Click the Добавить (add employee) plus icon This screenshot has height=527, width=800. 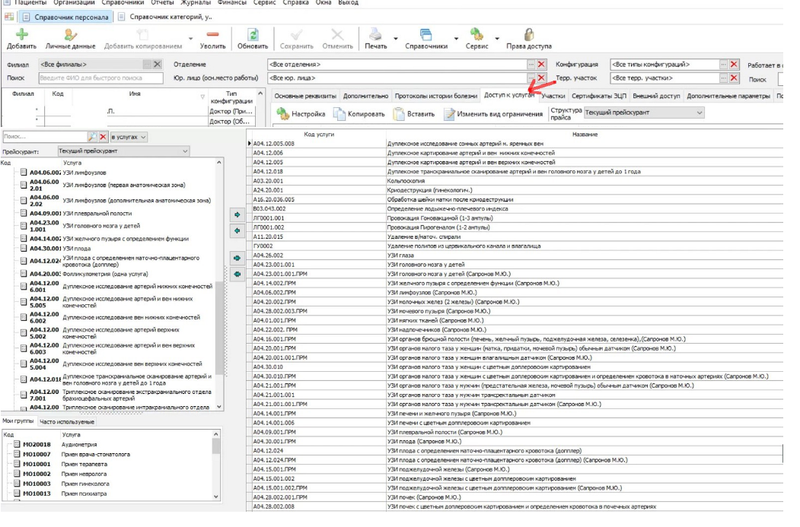tap(21, 35)
